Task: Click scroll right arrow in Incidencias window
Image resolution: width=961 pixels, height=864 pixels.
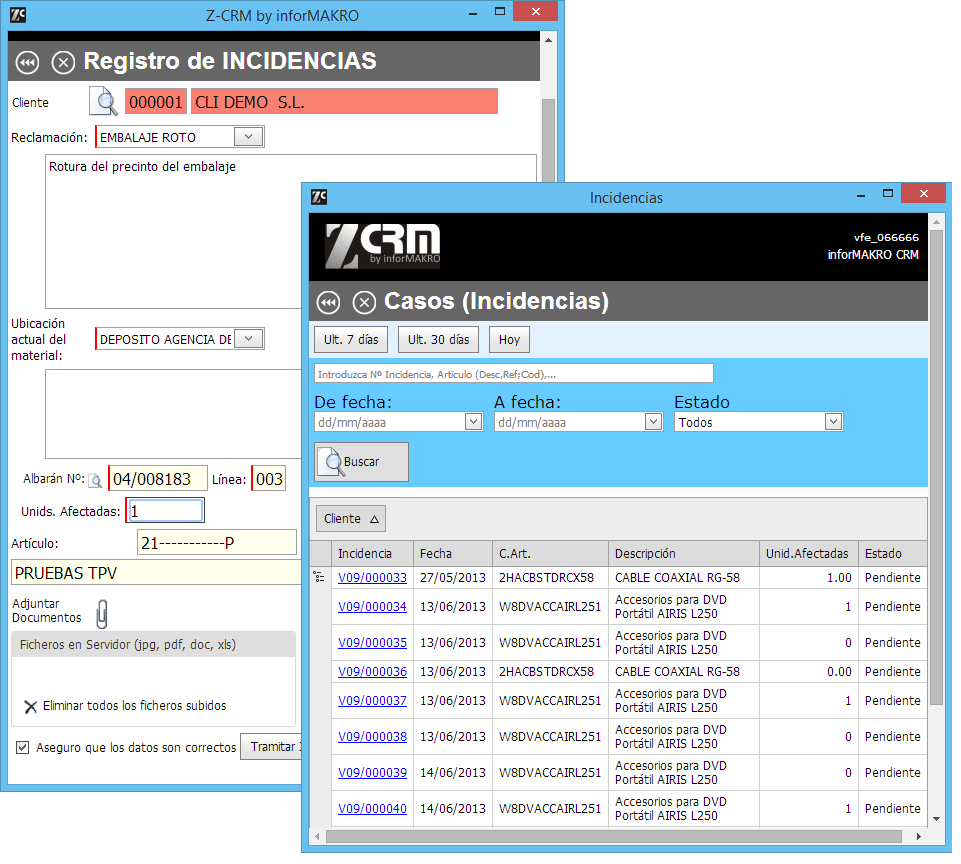Action: point(919,836)
